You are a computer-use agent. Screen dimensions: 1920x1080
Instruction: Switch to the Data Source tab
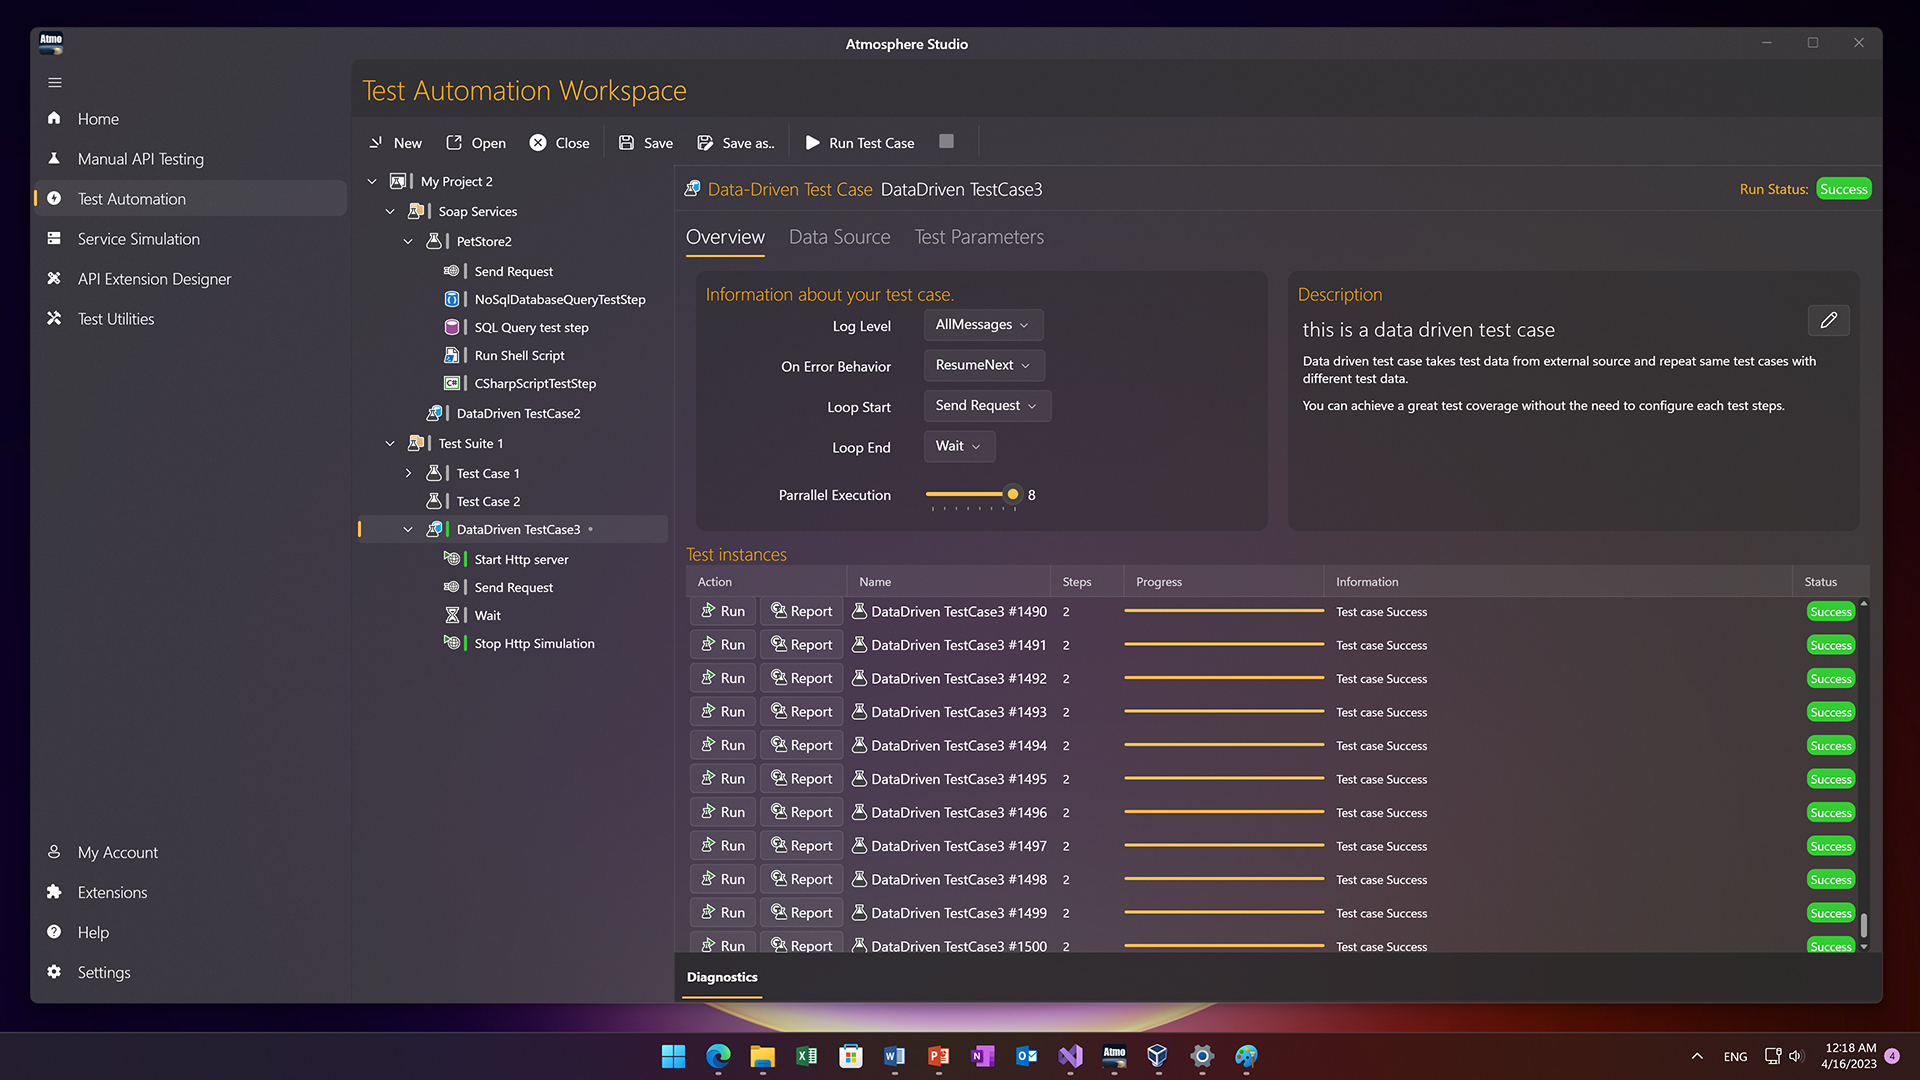[839, 237]
